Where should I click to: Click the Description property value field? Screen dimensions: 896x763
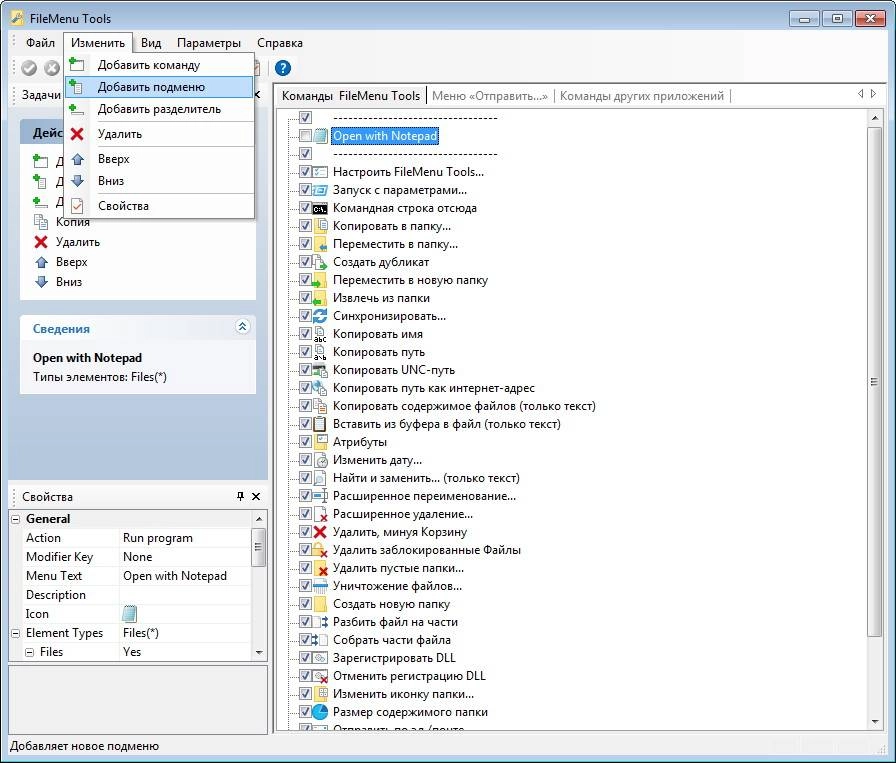[185, 595]
